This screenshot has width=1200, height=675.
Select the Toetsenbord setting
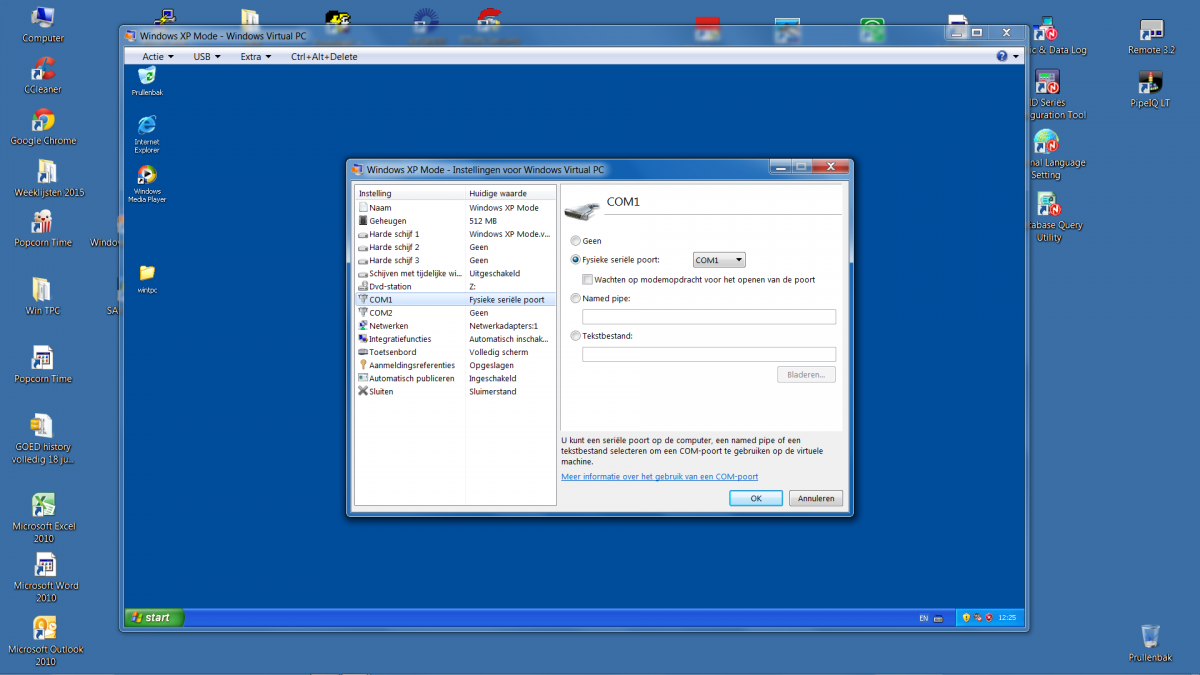pyautogui.click(x=455, y=352)
